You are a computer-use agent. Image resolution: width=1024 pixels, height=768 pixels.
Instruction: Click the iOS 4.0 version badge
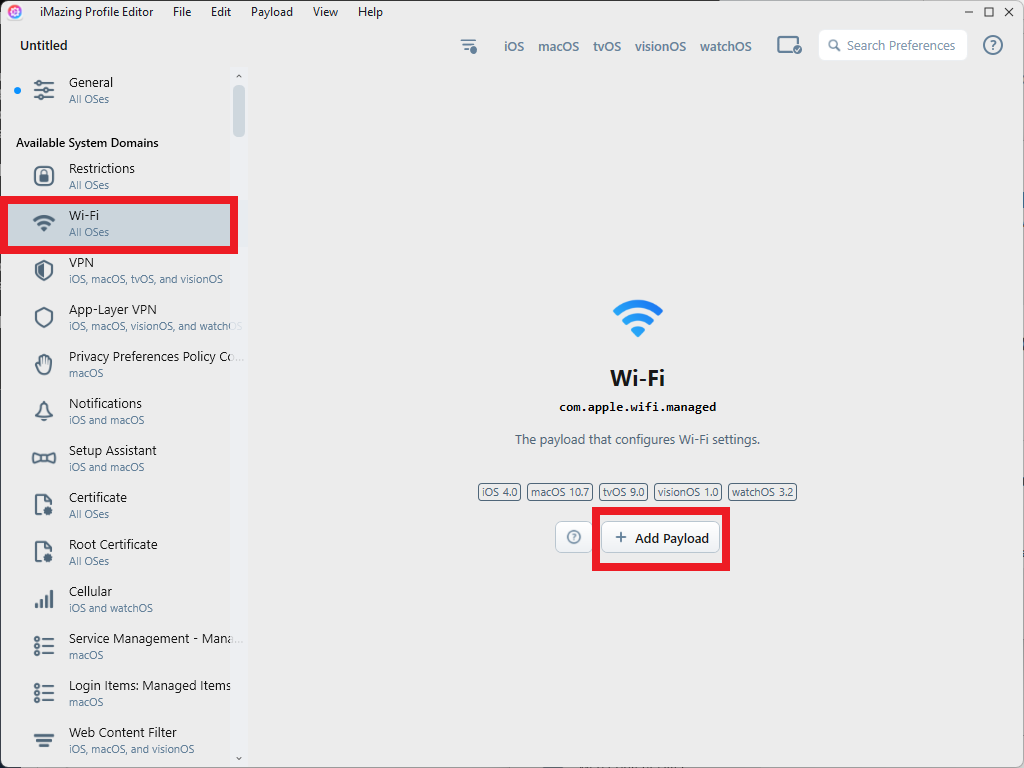point(499,492)
